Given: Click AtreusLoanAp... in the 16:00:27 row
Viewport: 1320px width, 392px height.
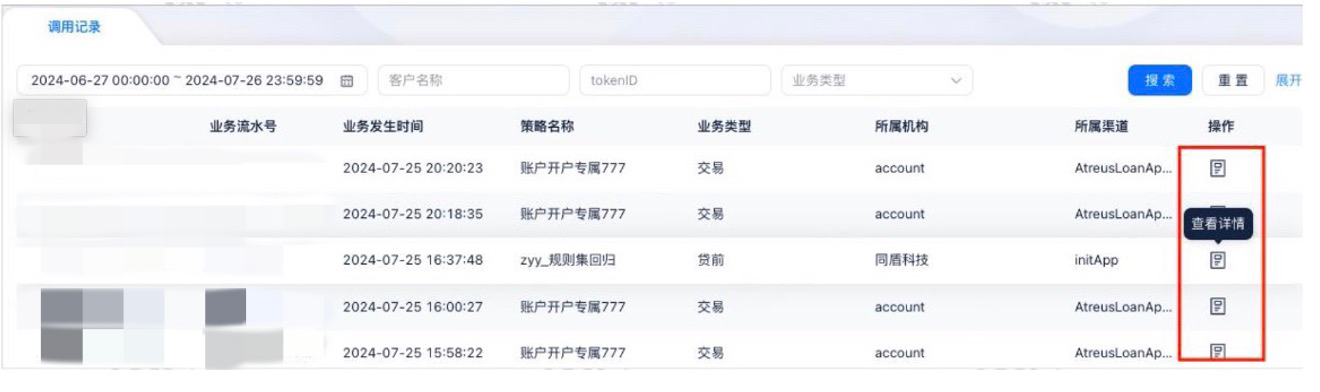Looking at the screenshot, I should (x=1124, y=307).
